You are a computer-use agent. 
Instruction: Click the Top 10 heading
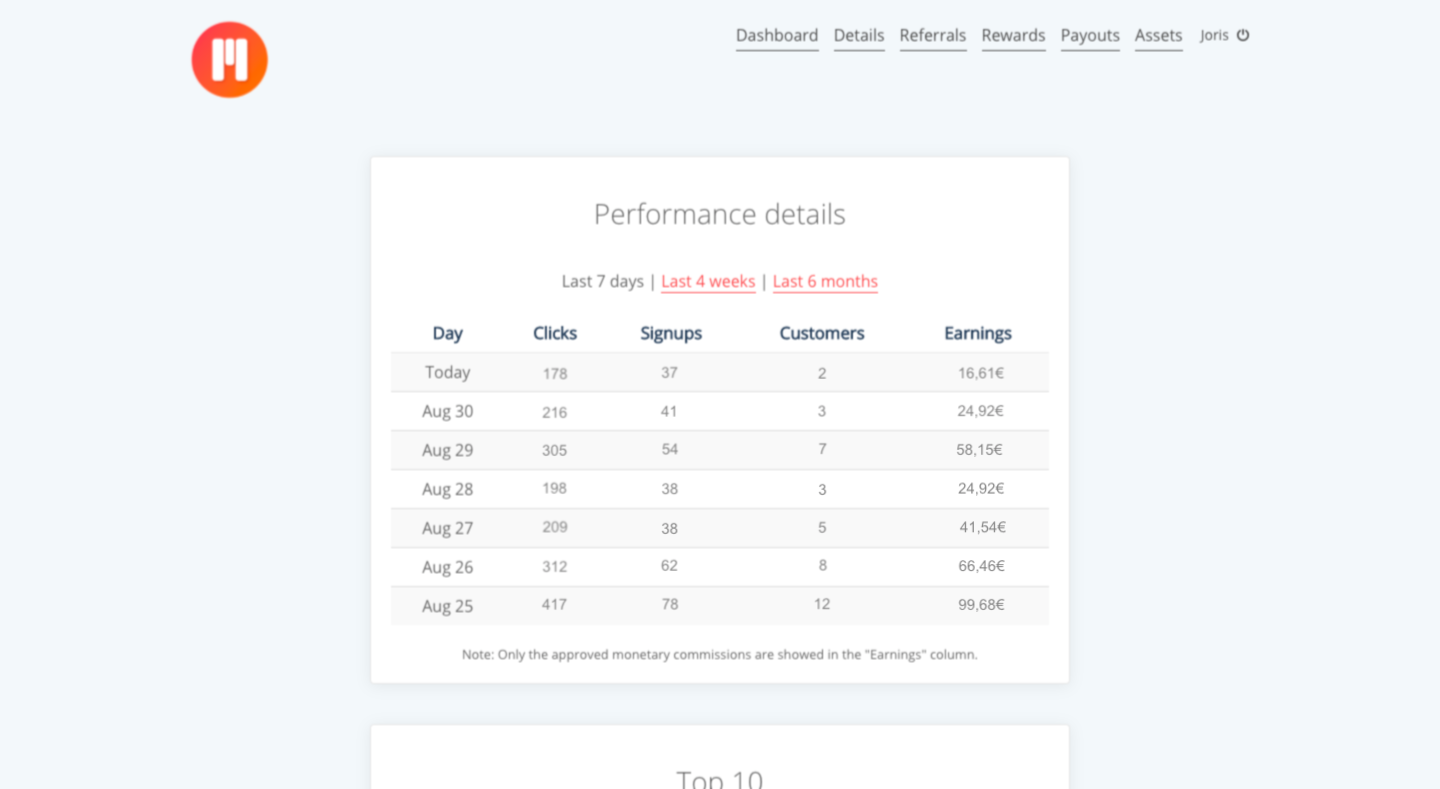[x=720, y=779]
